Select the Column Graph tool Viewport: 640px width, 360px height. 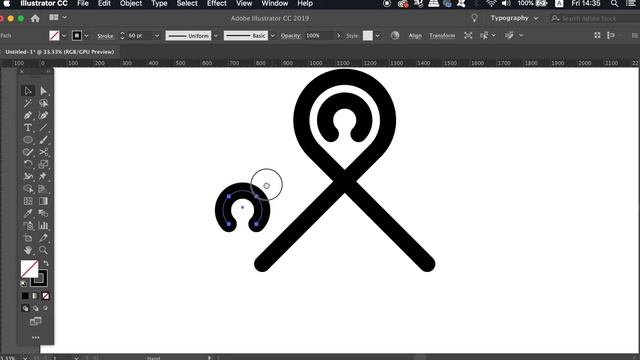point(43,226)
